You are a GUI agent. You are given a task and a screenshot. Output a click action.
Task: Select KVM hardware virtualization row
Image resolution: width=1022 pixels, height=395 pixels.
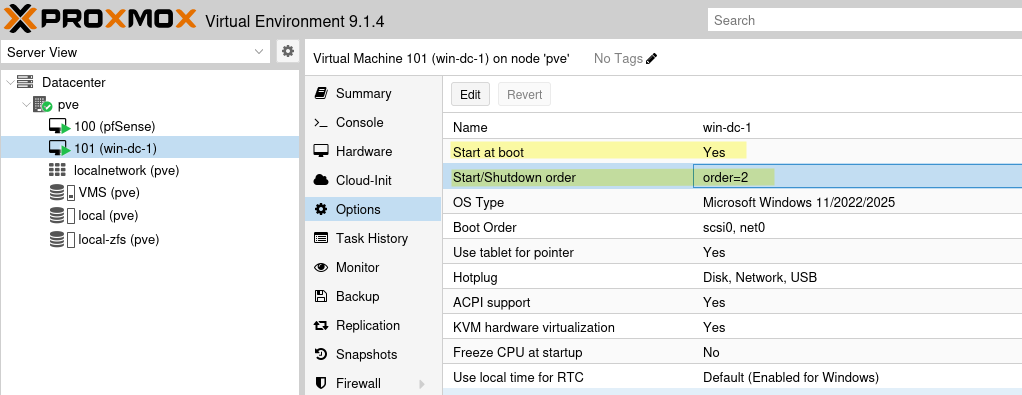pos(732,327)
